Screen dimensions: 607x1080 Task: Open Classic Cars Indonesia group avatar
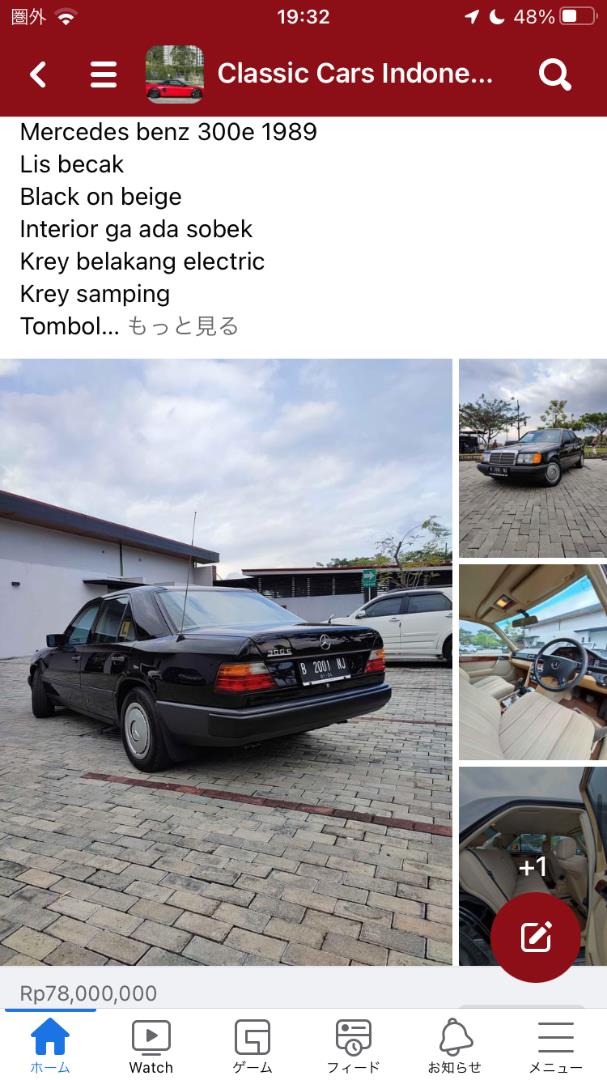tap(174, 74)
